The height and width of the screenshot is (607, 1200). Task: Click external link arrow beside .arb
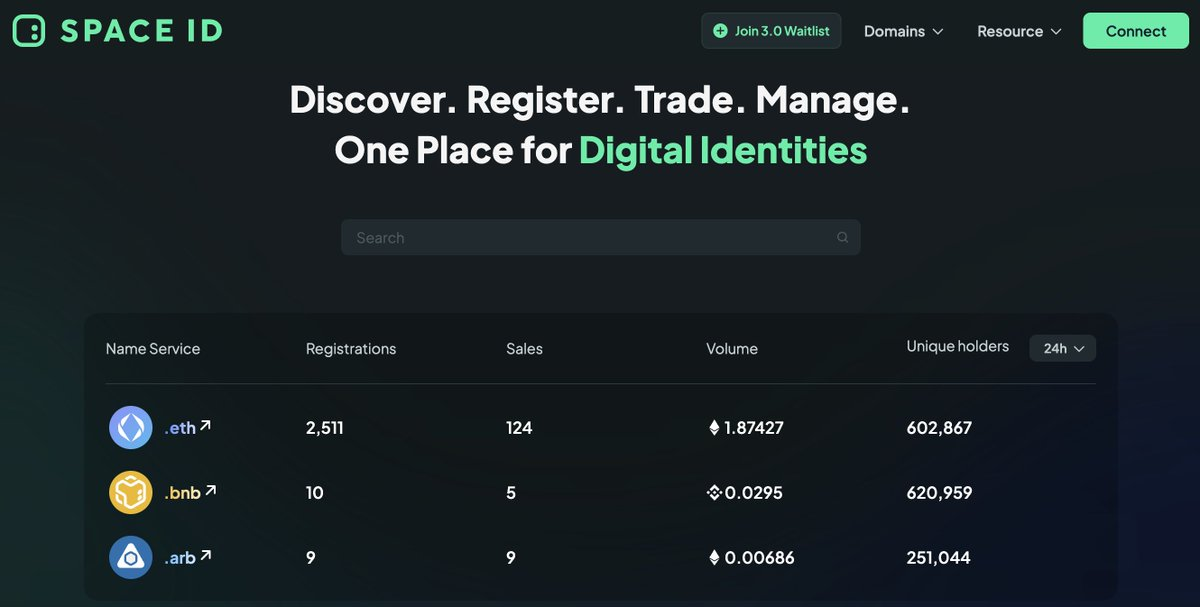coord(205,556)
